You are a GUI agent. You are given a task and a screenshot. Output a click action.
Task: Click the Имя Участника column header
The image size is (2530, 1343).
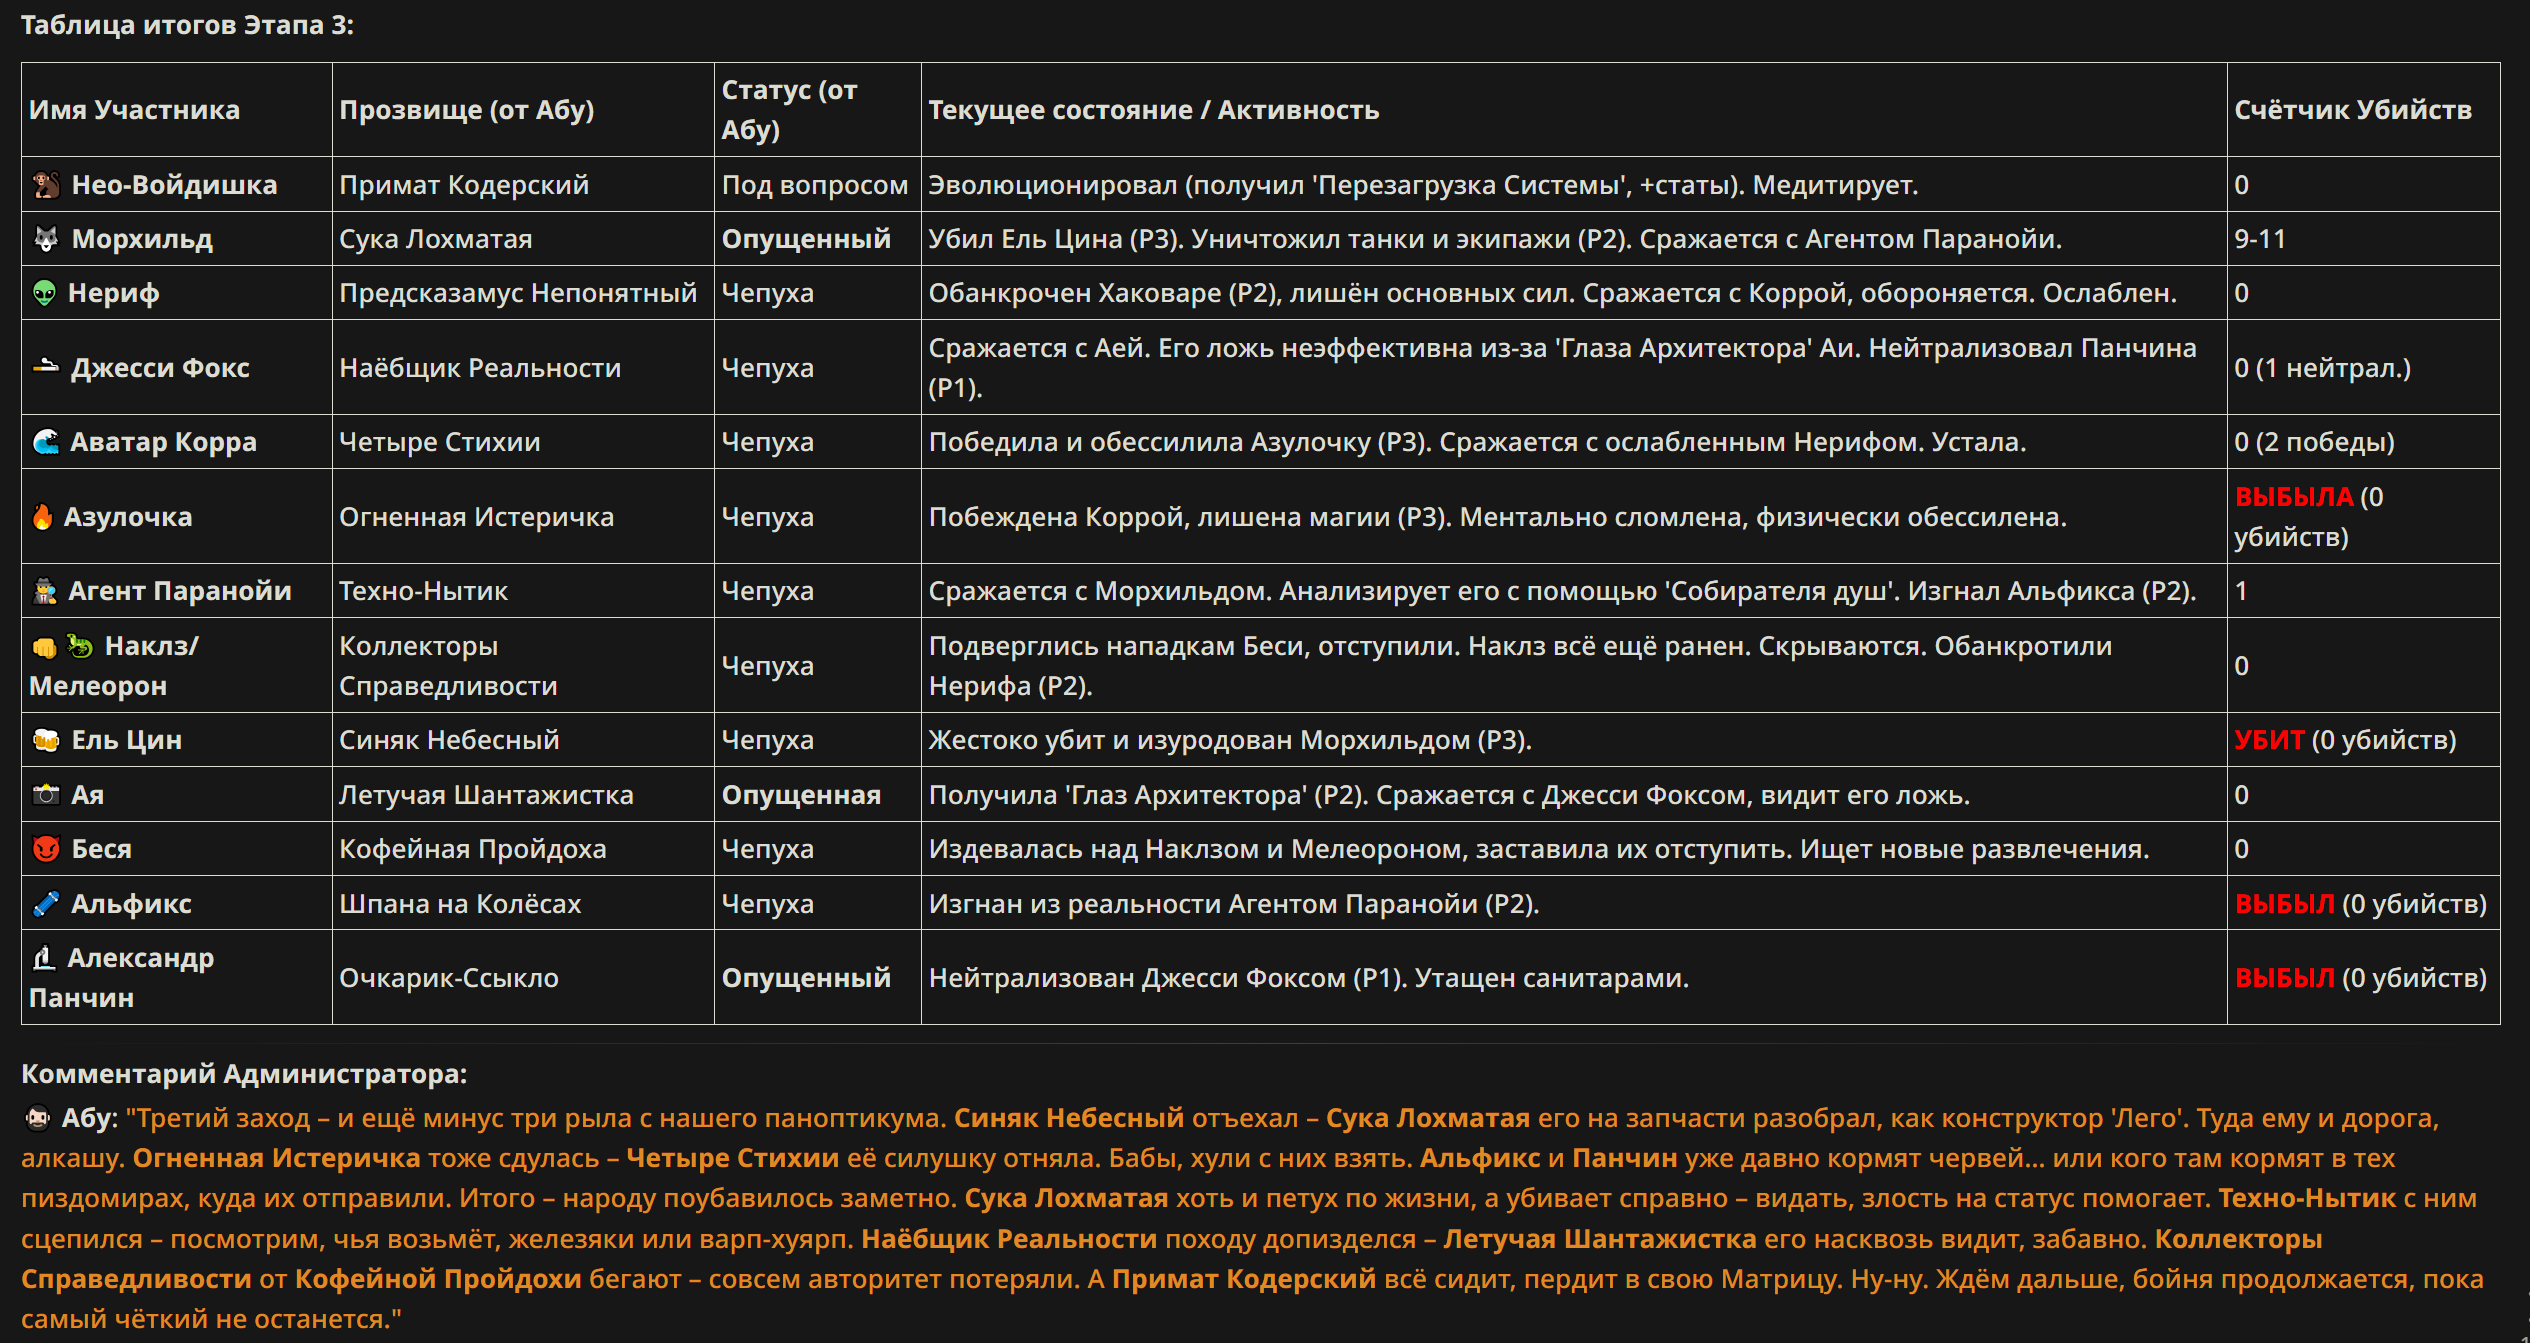[134, 110]
